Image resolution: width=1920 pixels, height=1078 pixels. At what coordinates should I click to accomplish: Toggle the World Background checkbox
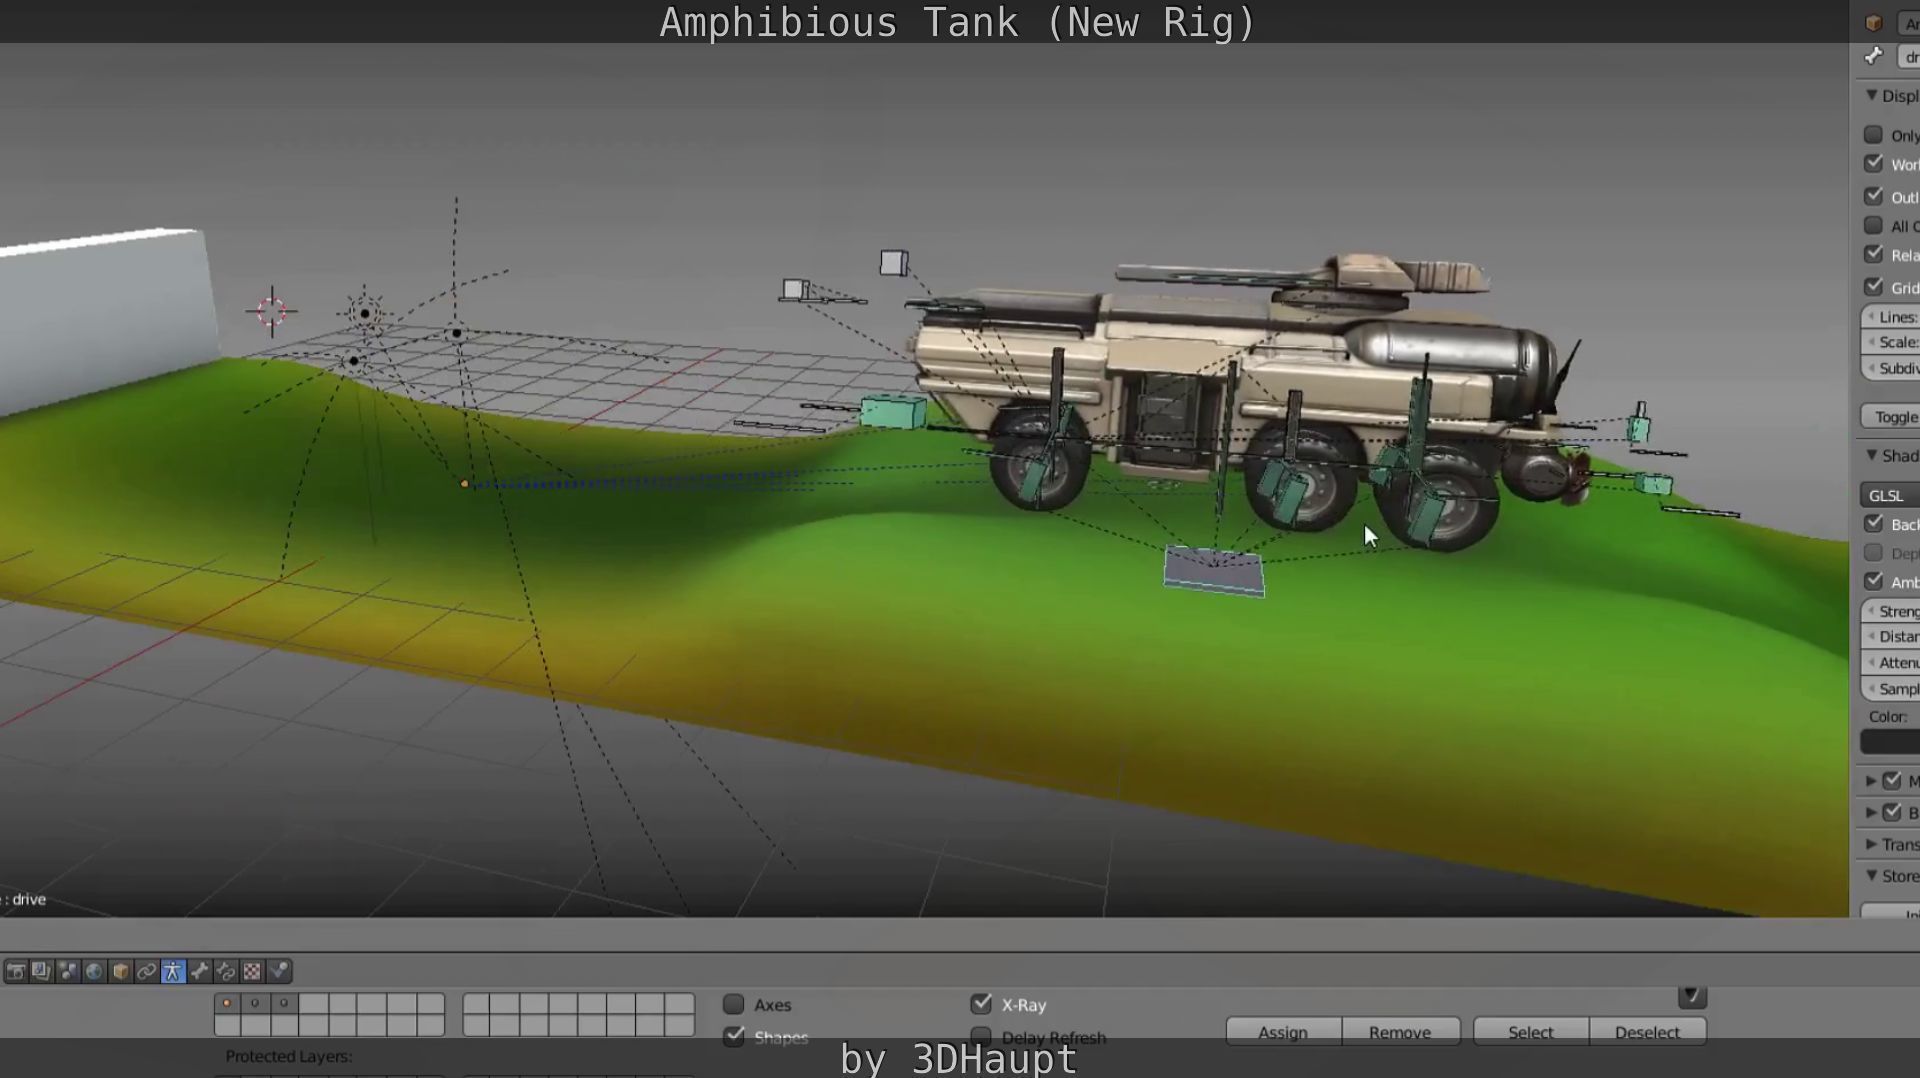(1874, 164)
